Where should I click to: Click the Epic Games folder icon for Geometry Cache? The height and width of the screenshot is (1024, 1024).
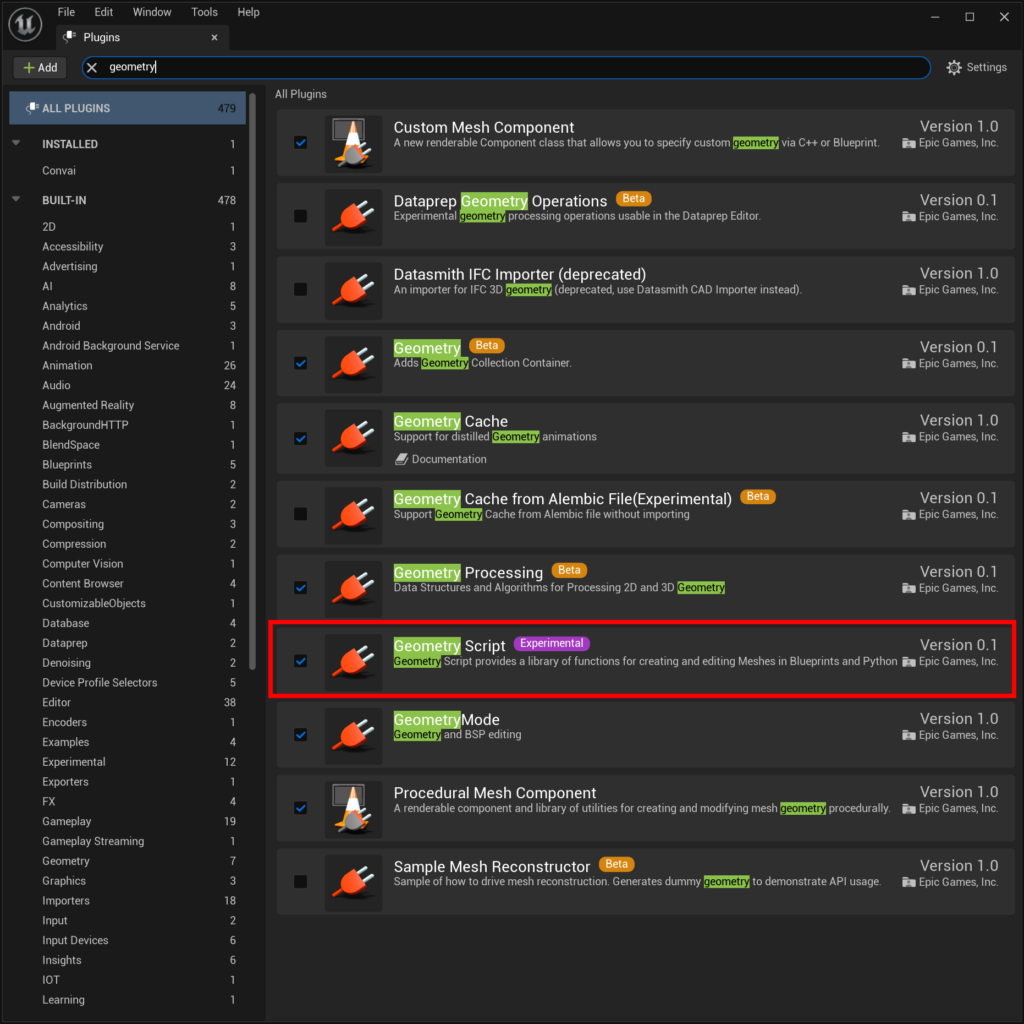[908, 437]
